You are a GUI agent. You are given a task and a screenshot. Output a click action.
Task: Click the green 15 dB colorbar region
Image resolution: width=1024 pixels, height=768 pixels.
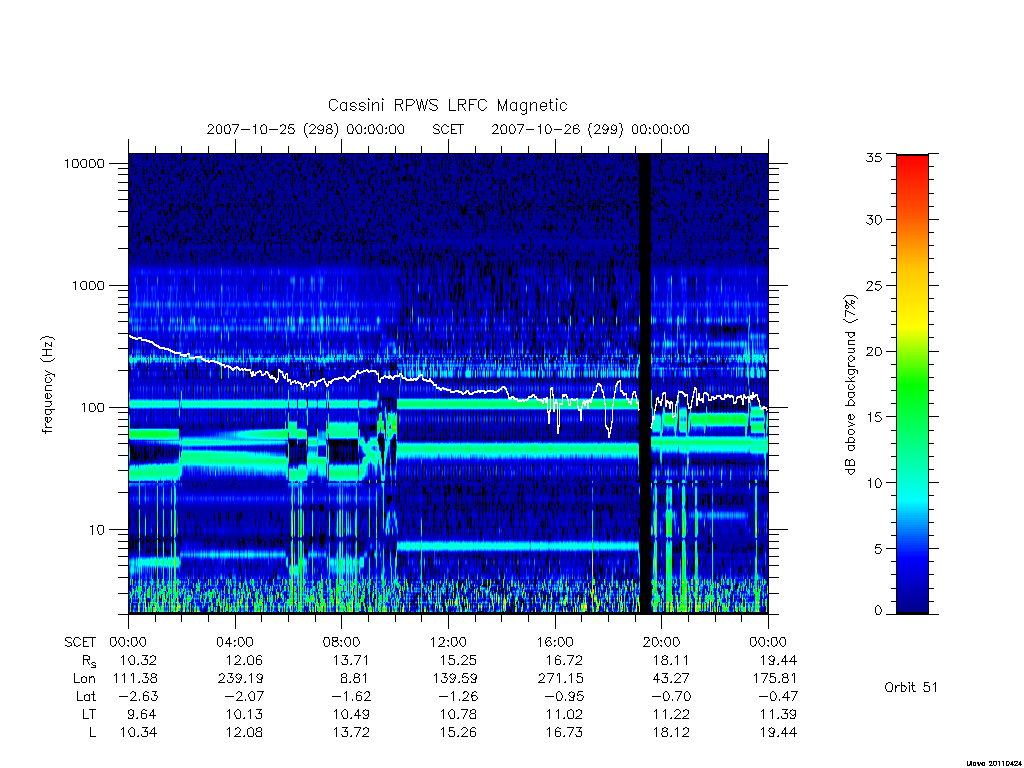(x=912, y=417)
